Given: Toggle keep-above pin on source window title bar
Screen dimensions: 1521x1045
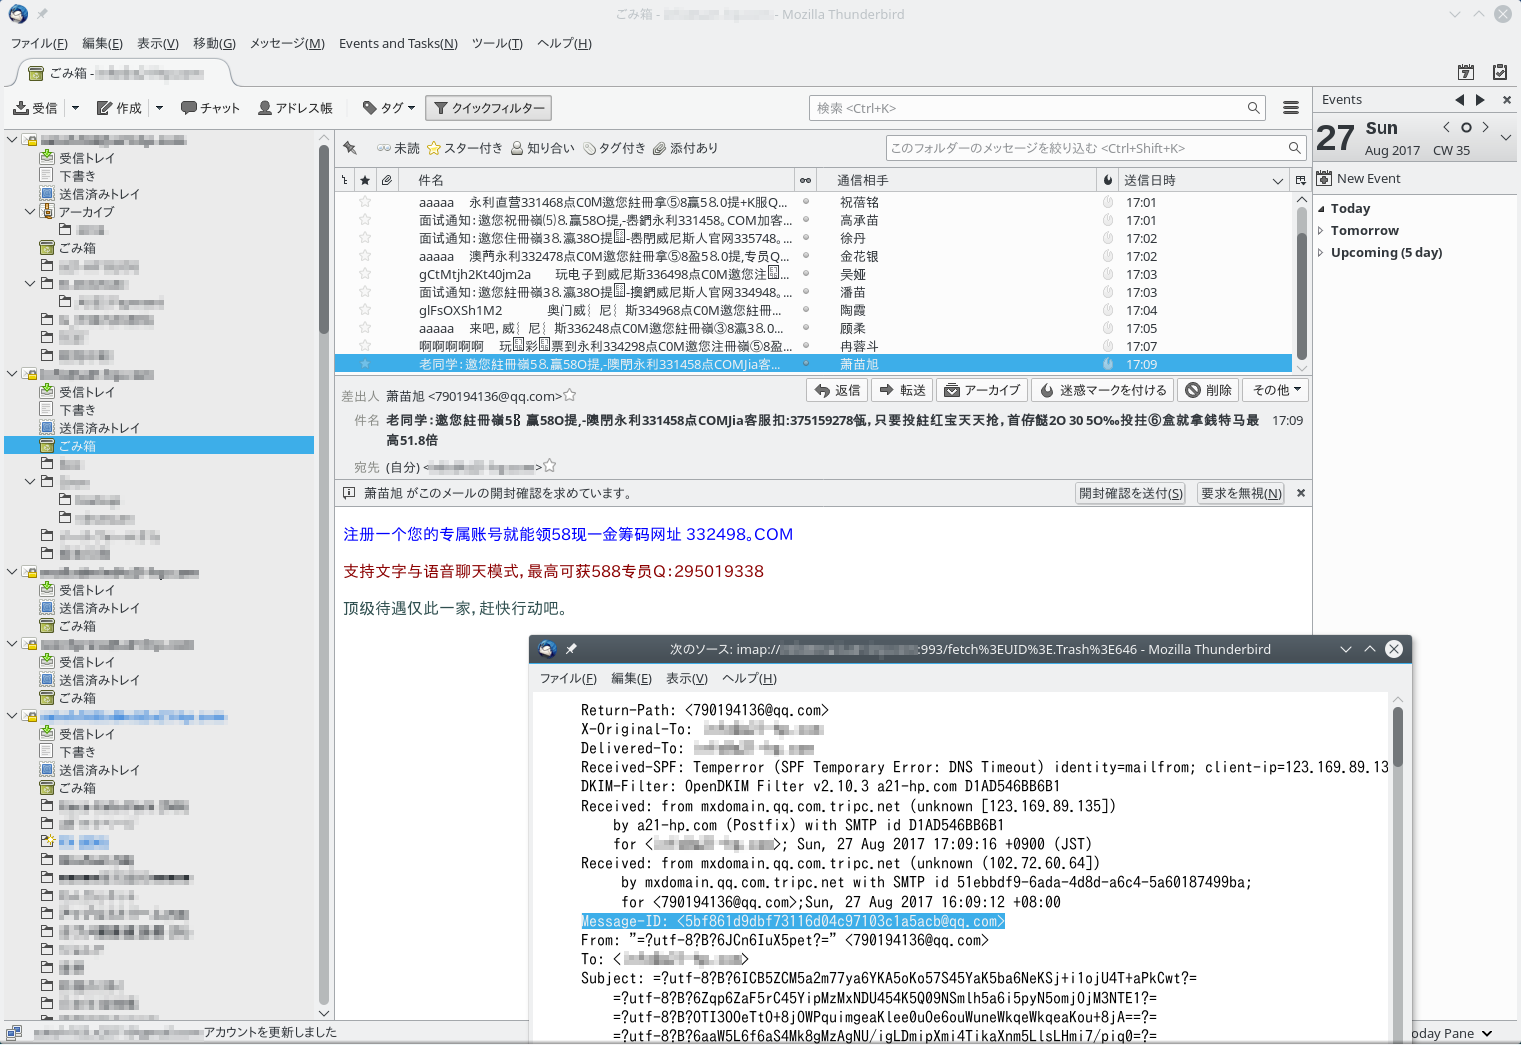Looking at the screenshot, I should click(x=571, y=649).
